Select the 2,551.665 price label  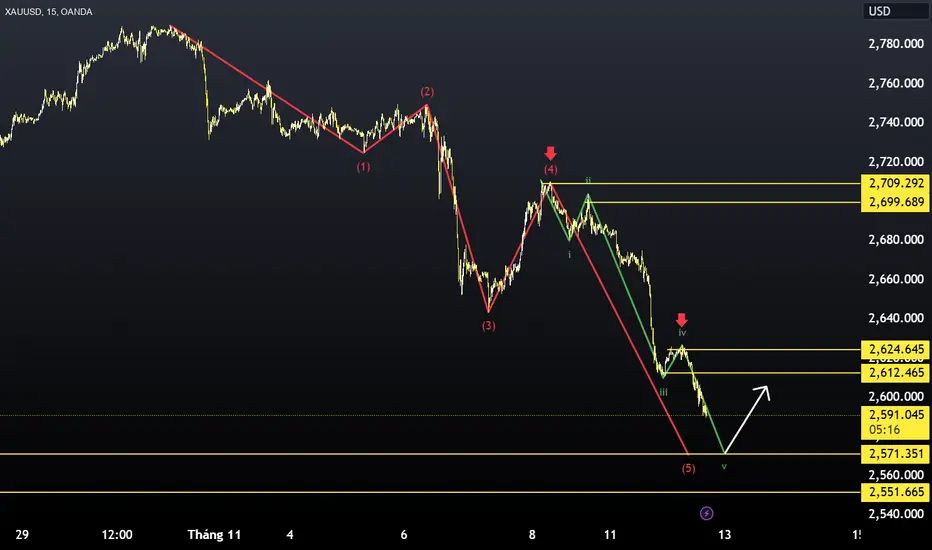point(895,492)
